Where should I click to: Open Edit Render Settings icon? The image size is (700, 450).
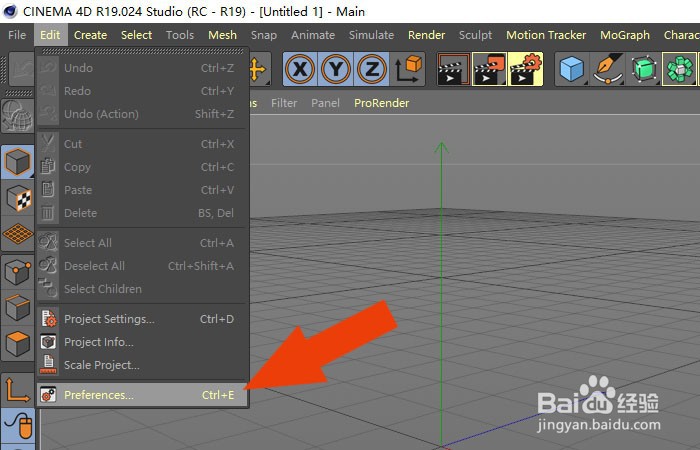(x=525, y=69)
